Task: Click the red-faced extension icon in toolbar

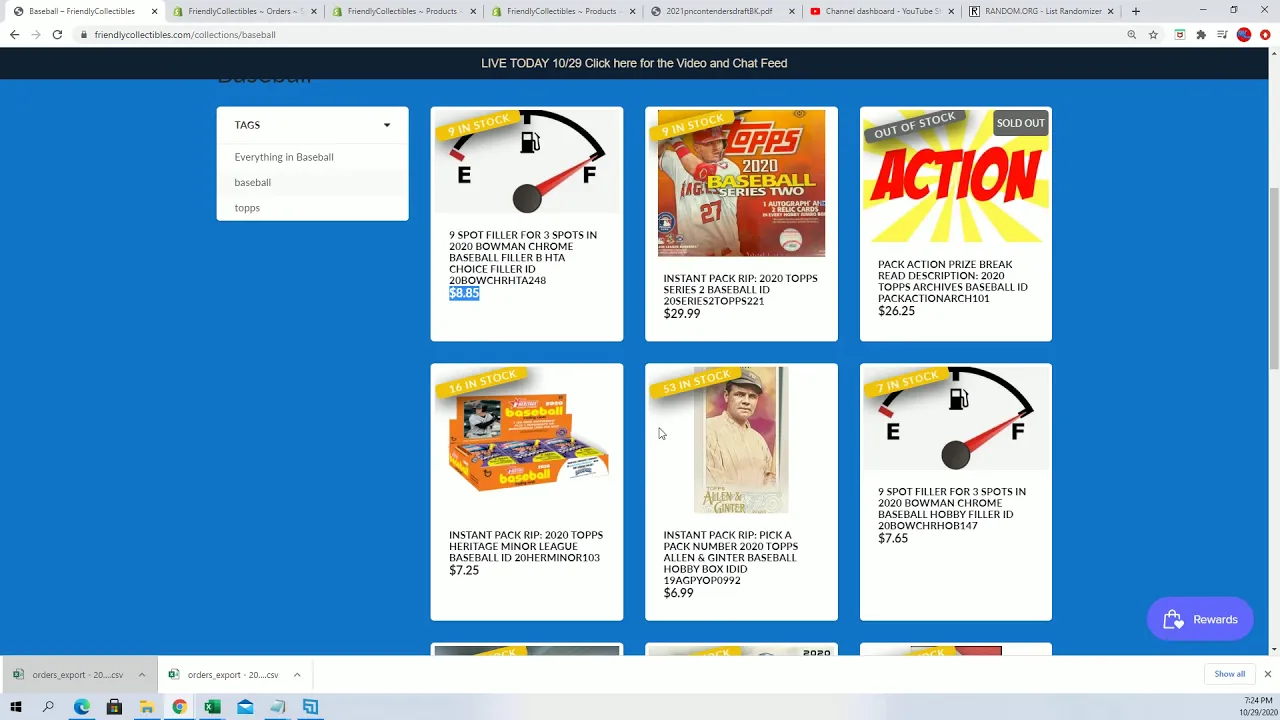Action: coord(1180,34)
